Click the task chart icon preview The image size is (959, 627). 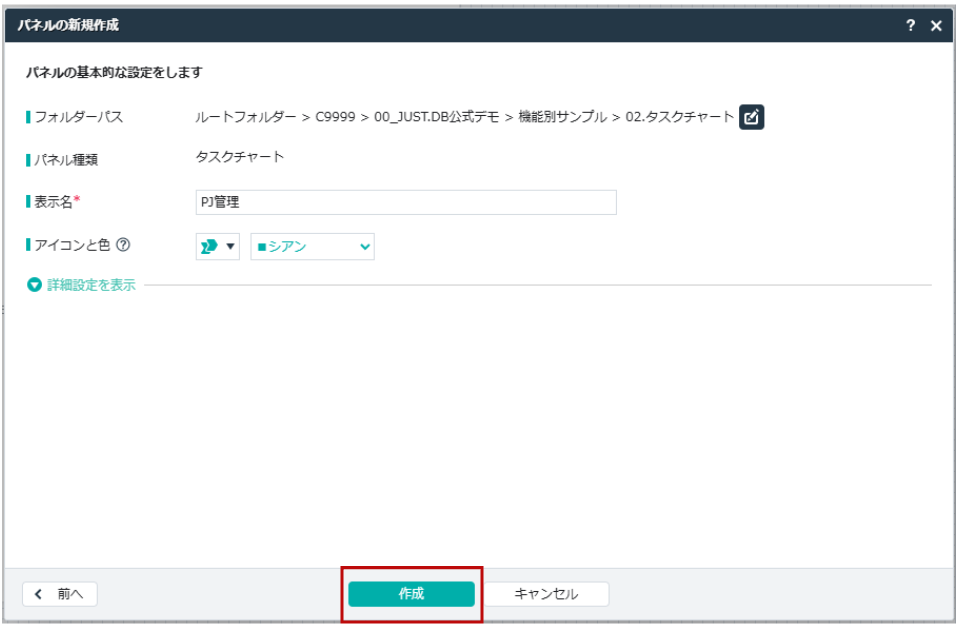click(x=210, y=246)
